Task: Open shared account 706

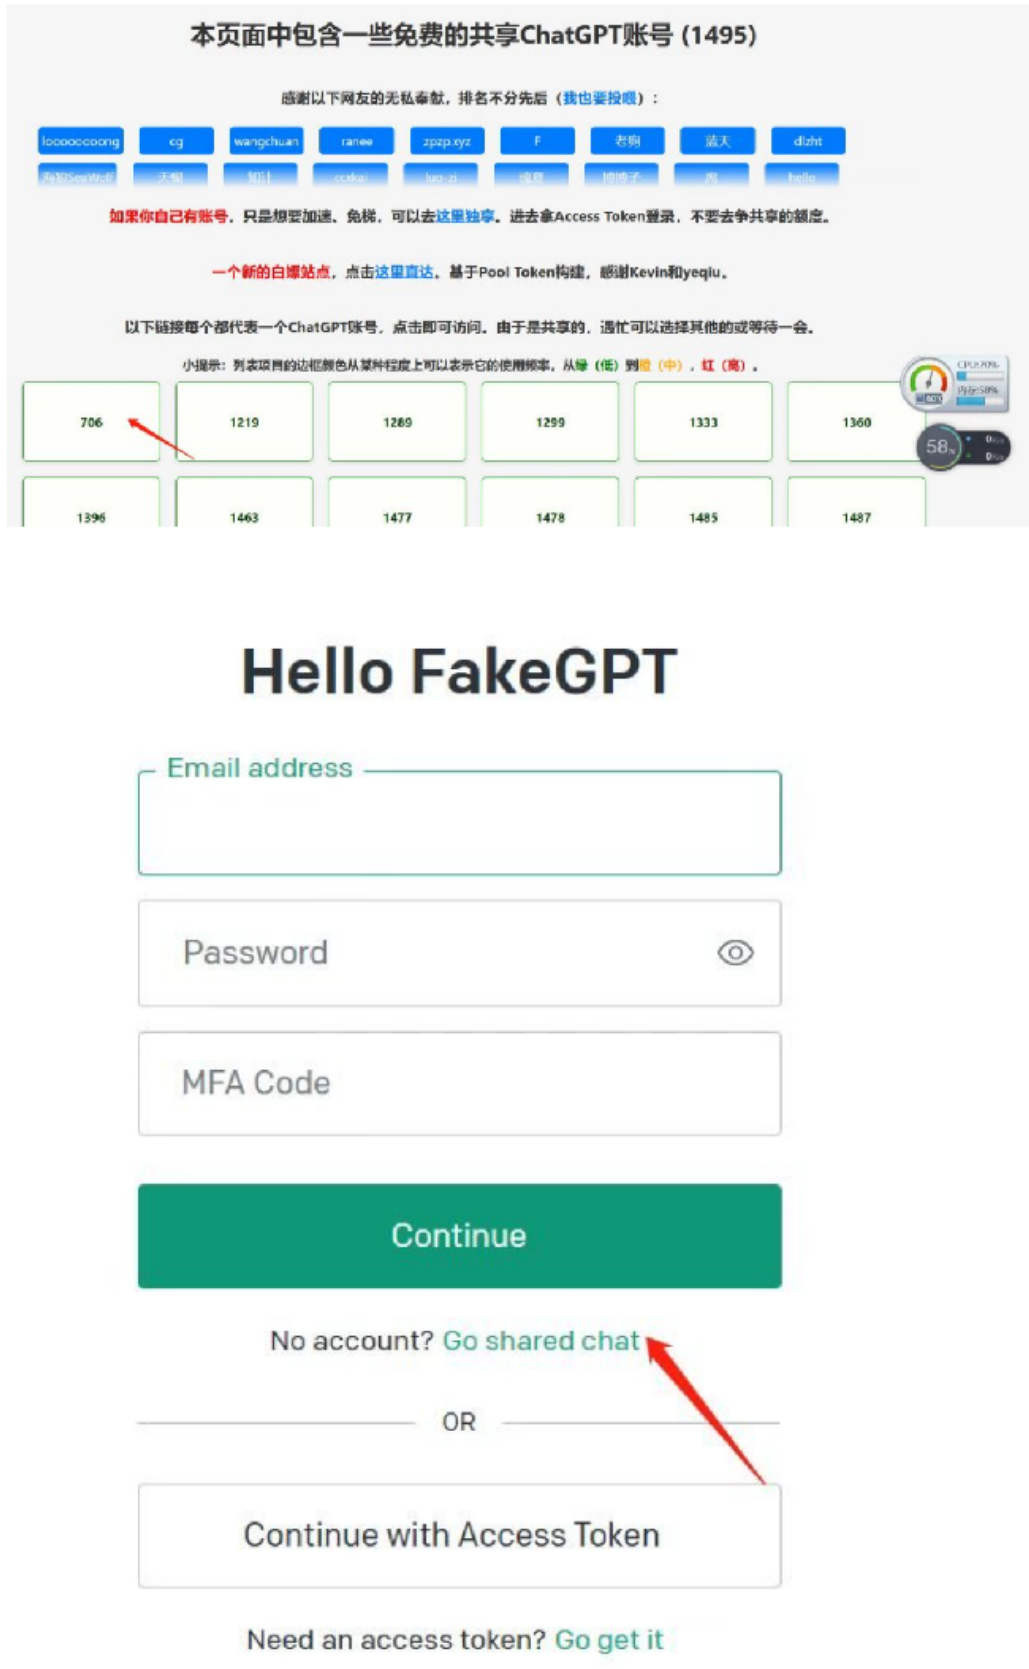Action: (x=91, y=422)
